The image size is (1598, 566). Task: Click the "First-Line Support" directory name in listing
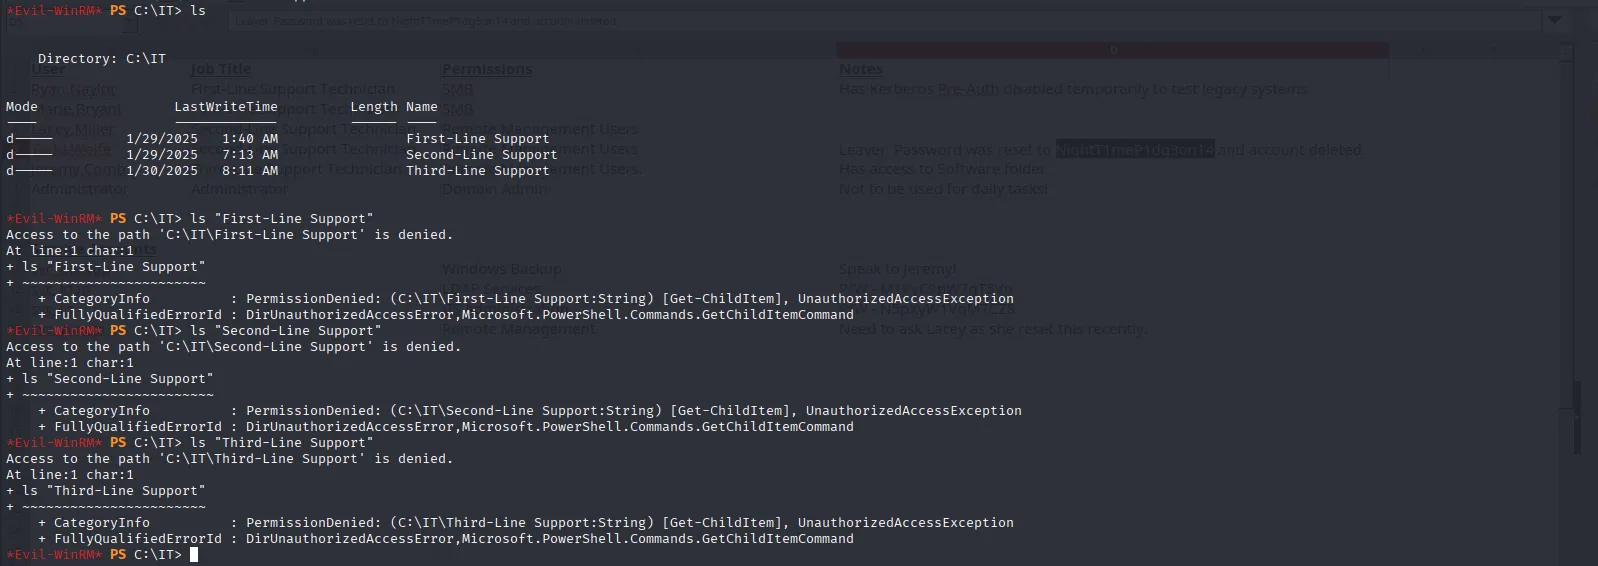pos(477,139)
